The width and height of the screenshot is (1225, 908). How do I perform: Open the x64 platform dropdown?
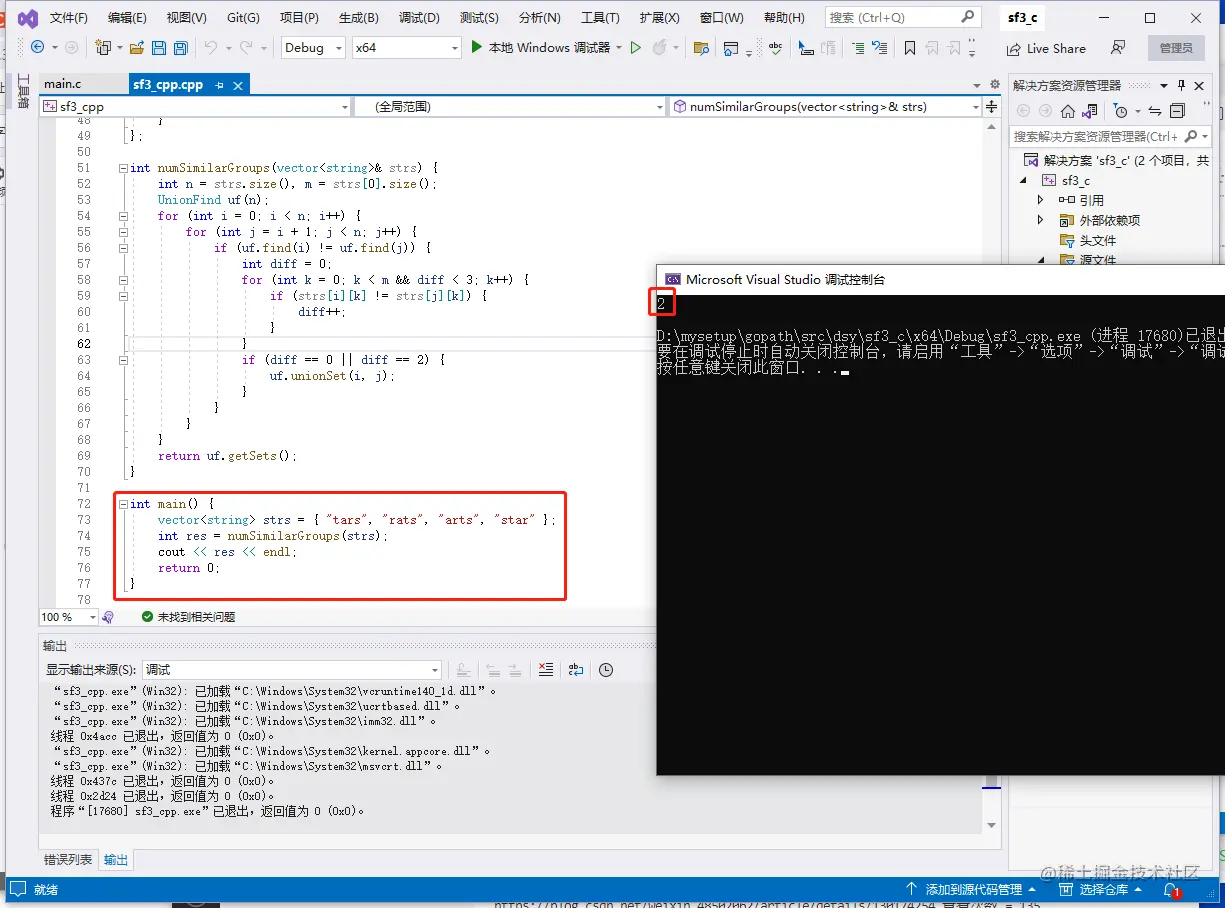[407, 47]
